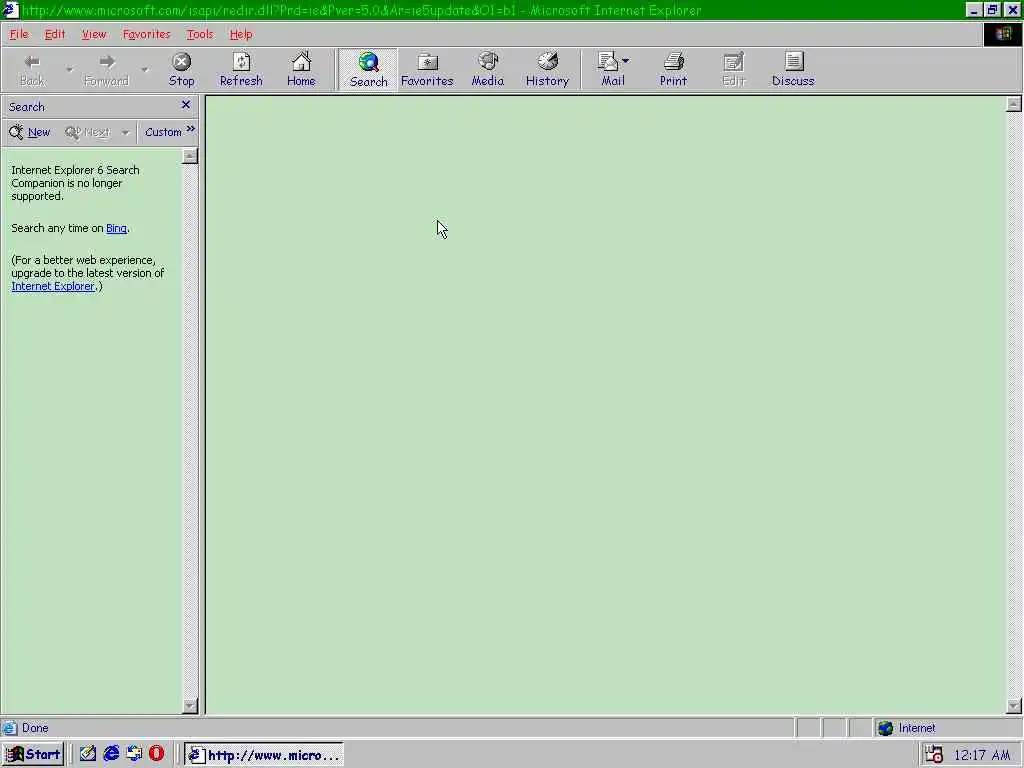This screenshot has width=1024, height=768.
Task: Click the Next search button
Action: (88, 132)
